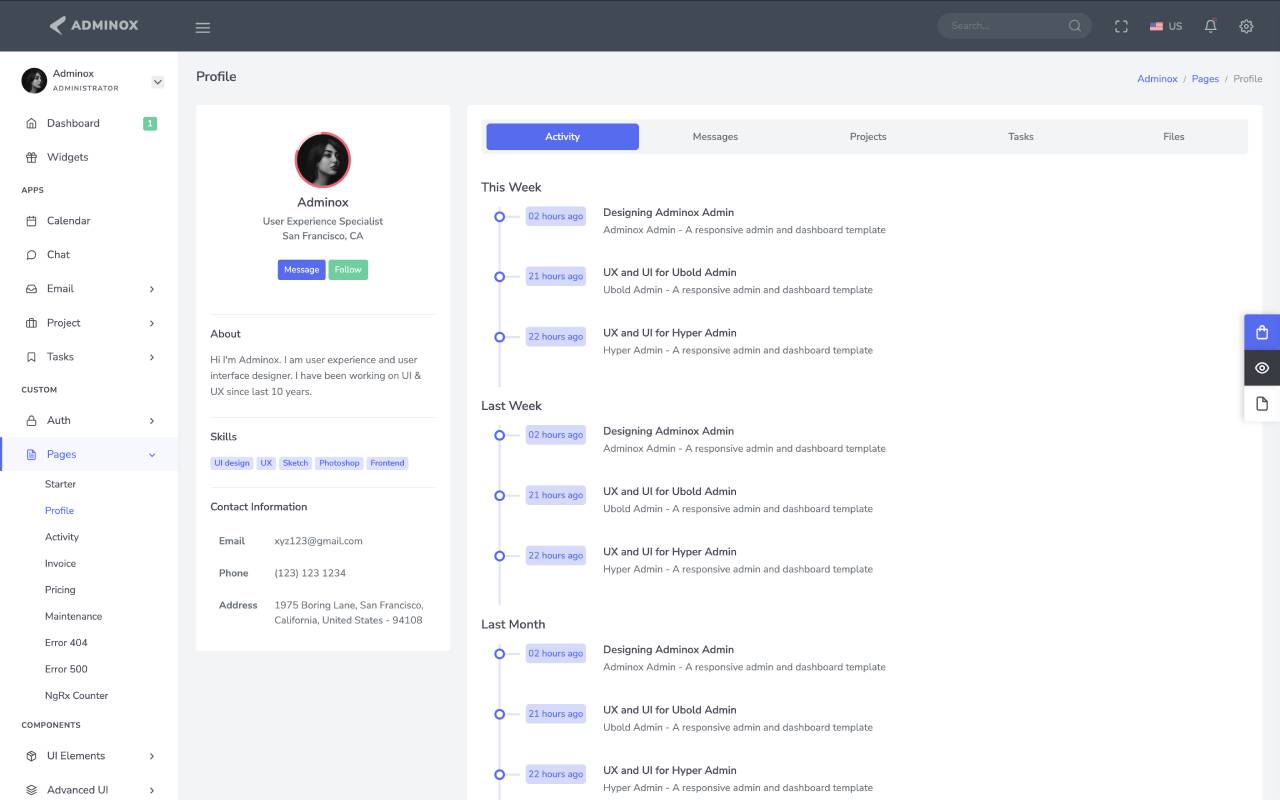Click the Dashboard home icon

click(31, 124)
